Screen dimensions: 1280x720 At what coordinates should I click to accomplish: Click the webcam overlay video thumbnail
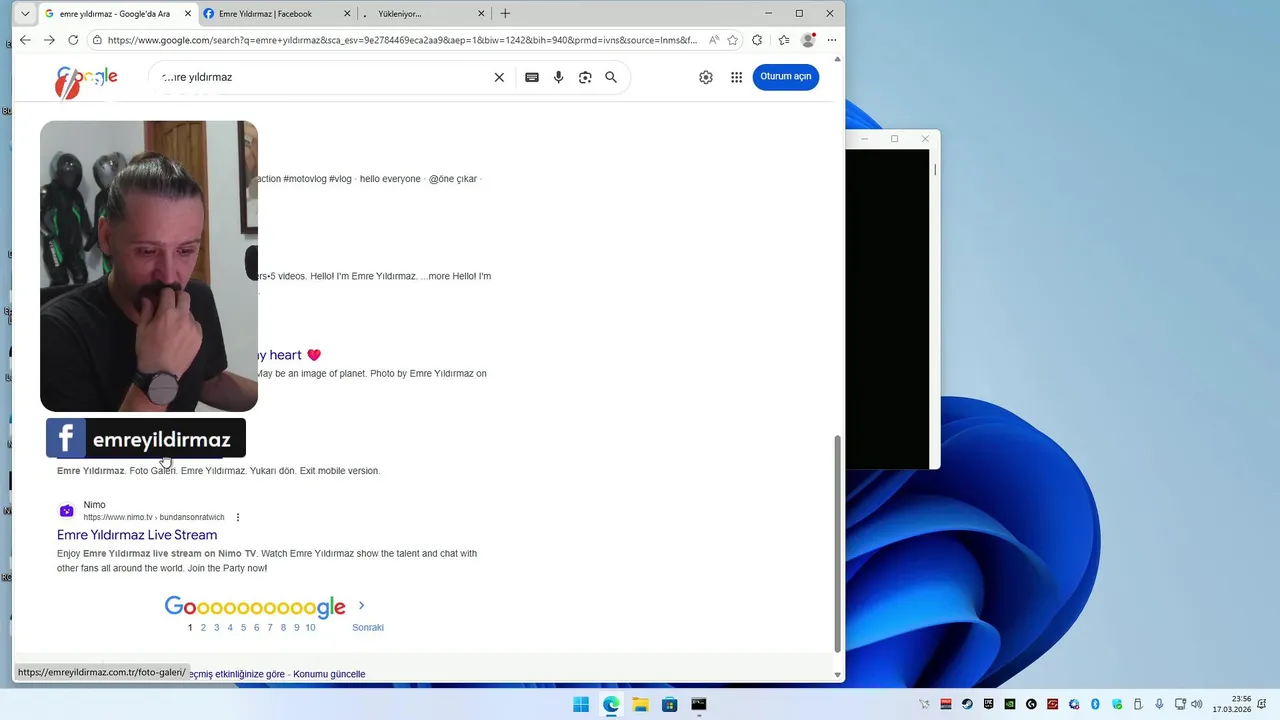[149, 266]
